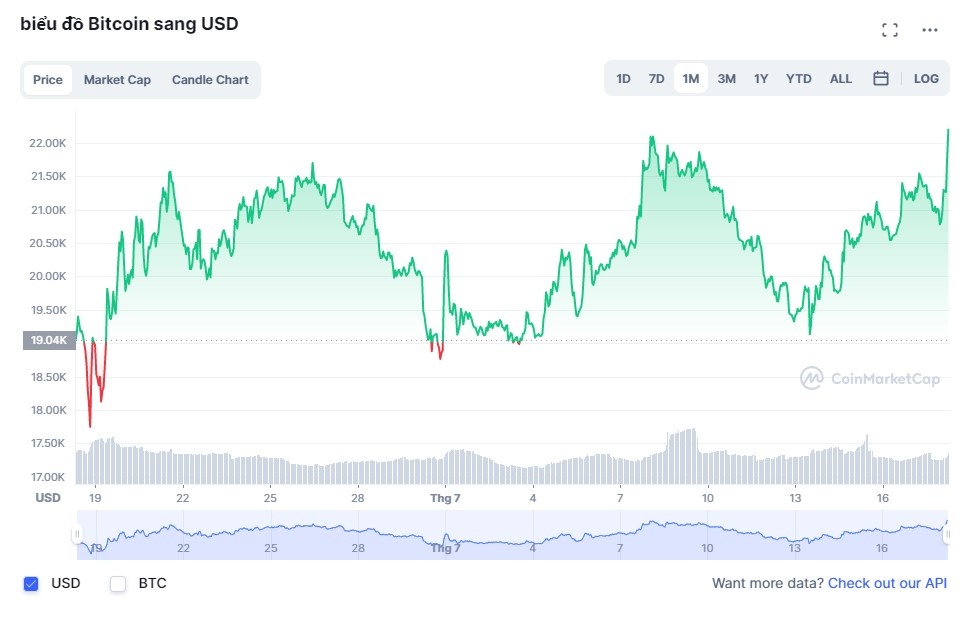This screenshot has height=624, width=975.
Task: Open the Check out our API link
Action: [889, 583]
